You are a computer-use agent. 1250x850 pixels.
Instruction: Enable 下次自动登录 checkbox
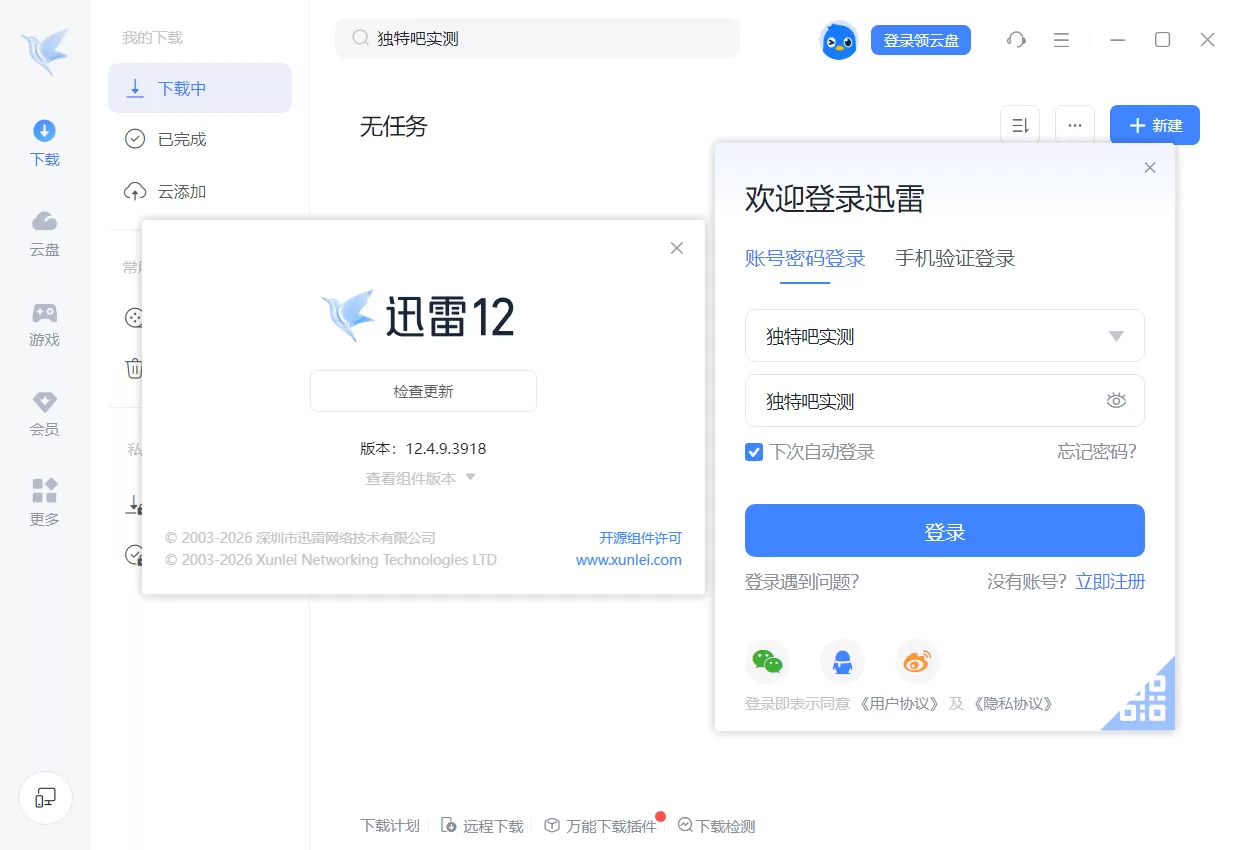click(x=753, y=452)
